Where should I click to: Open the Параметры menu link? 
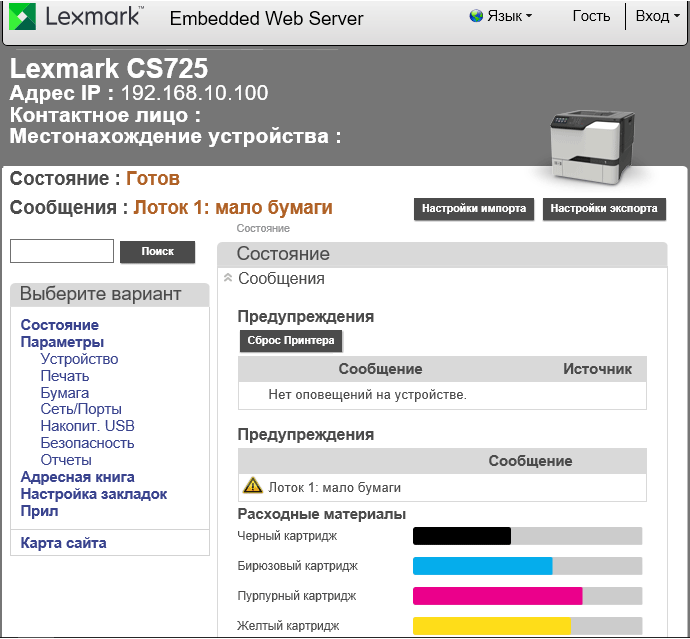point(62,342)
